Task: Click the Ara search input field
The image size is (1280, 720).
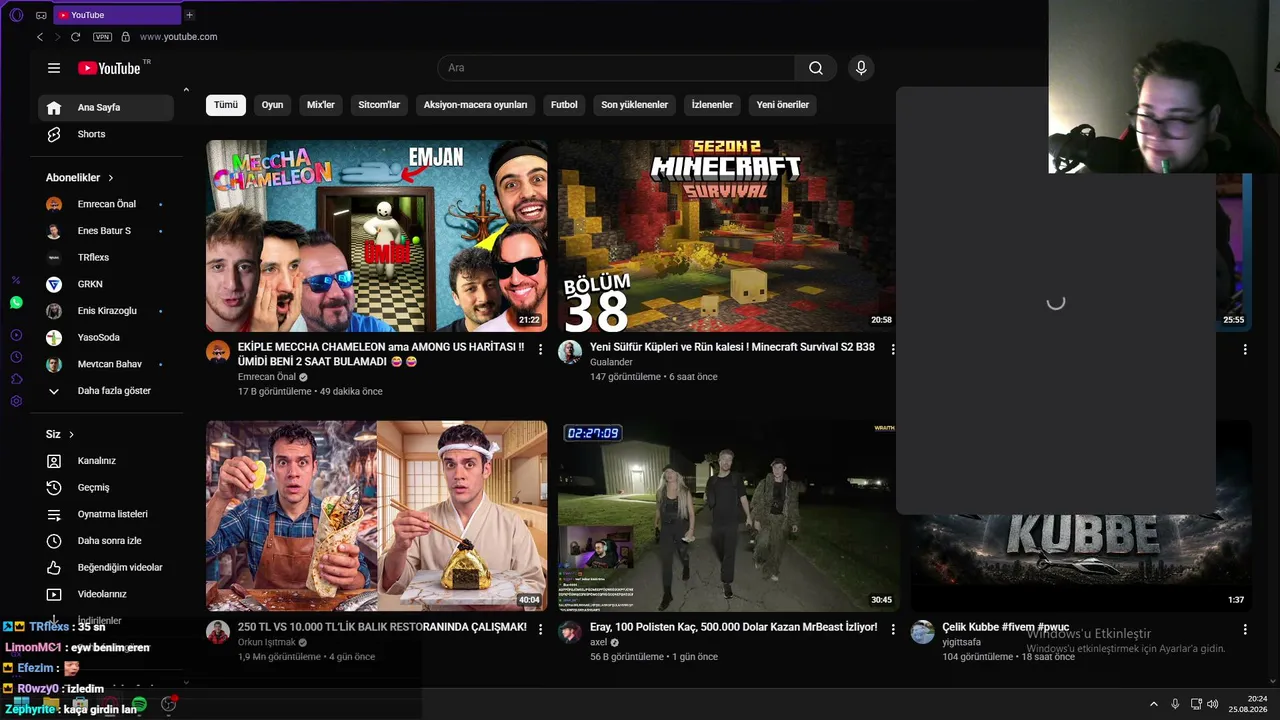Action: [616, 68]
